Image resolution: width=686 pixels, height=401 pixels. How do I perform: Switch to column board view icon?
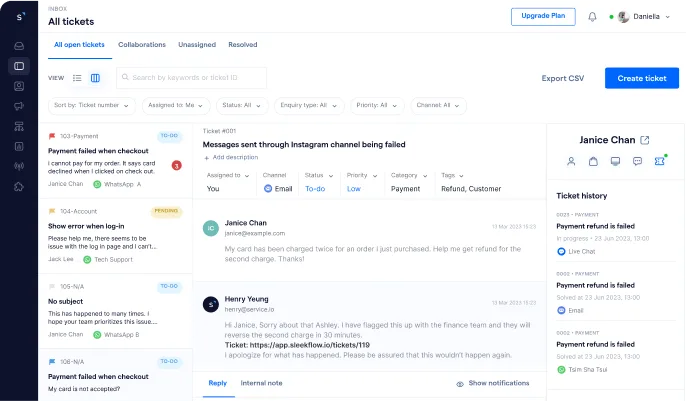(x=95, y=78)
